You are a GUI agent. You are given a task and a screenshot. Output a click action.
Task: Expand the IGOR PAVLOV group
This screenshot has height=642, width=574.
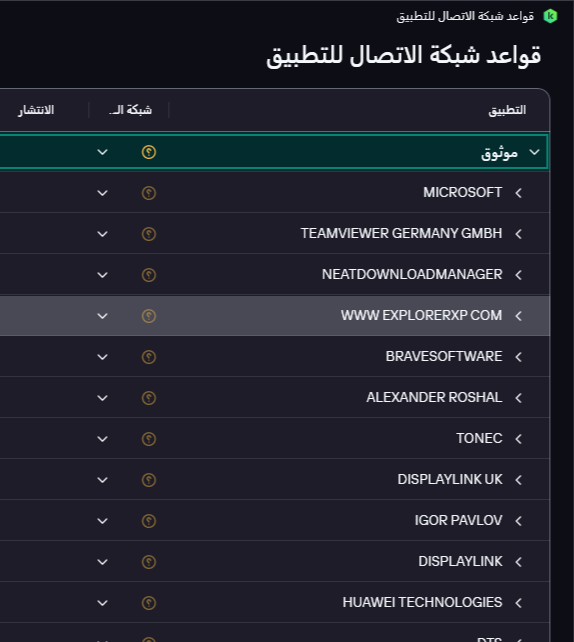519,520
